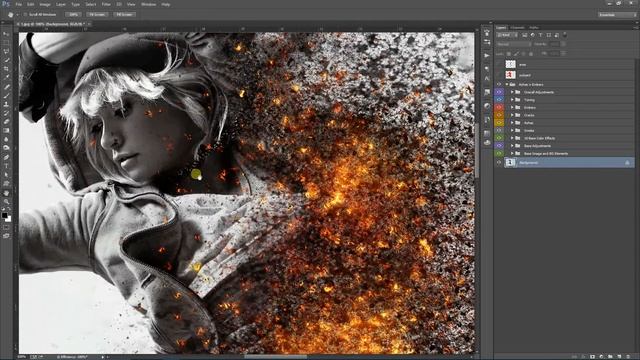640x360 pixels.
Task: Hide the Ashes group
Action: (499, 122)
